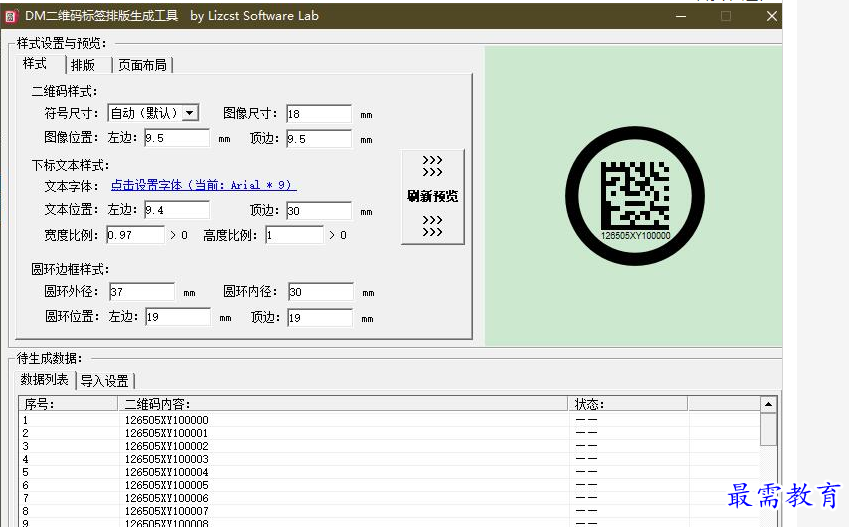Select row 126505XY100001
This screenshot has width=849, height=527.
pos(390,433)
